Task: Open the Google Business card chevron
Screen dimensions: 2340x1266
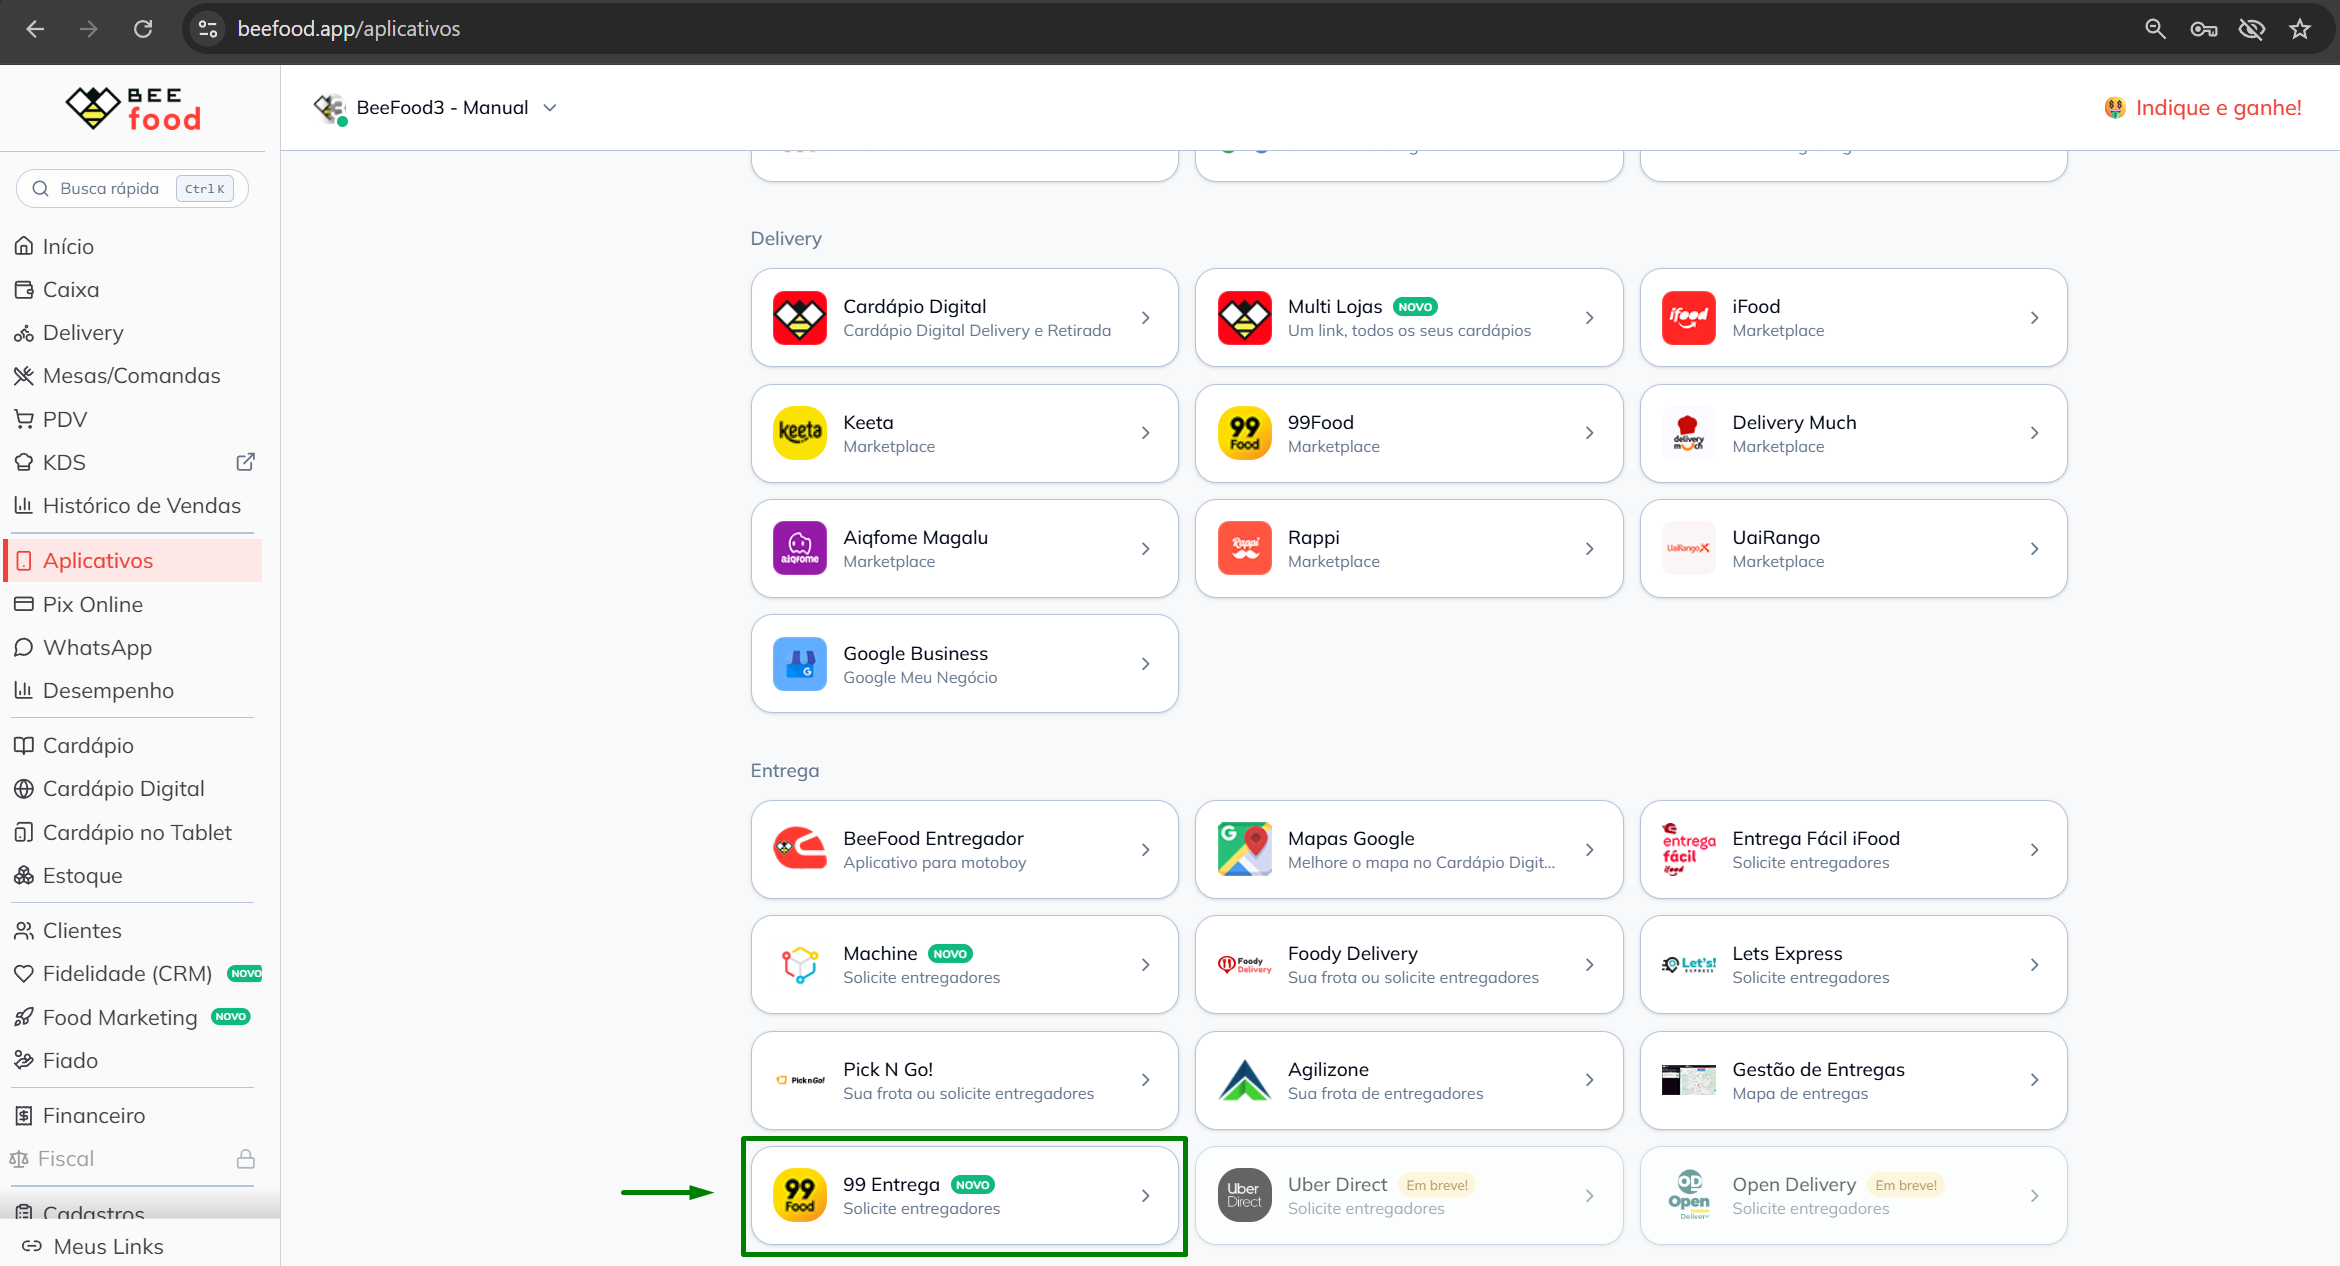Action: tap(1145, 664)
